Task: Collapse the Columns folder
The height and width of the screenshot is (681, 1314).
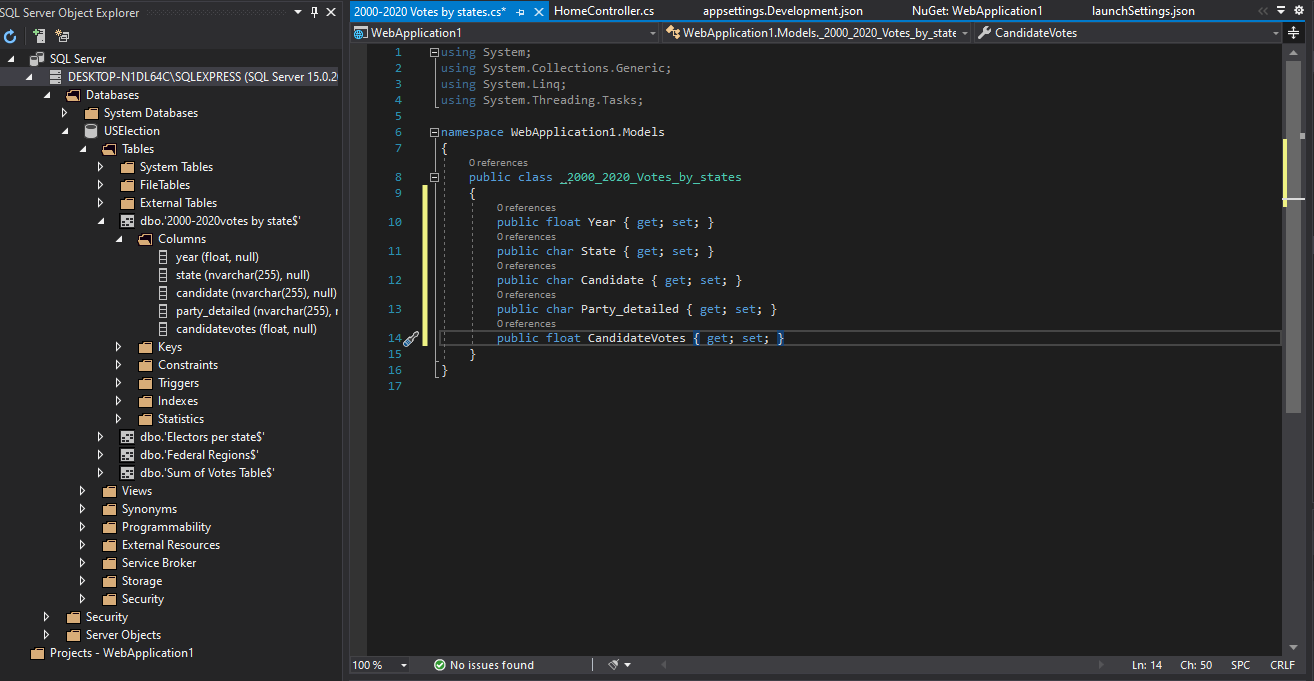Action: coord(119,238)
